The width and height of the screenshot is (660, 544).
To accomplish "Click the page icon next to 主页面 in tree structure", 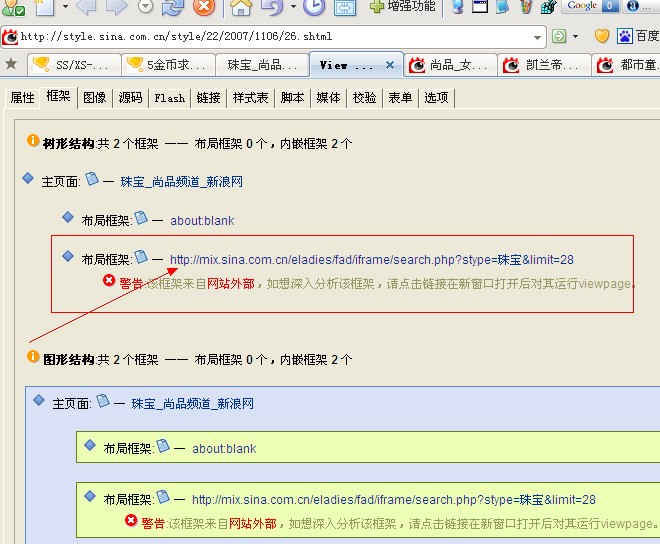I will [92, 179].
